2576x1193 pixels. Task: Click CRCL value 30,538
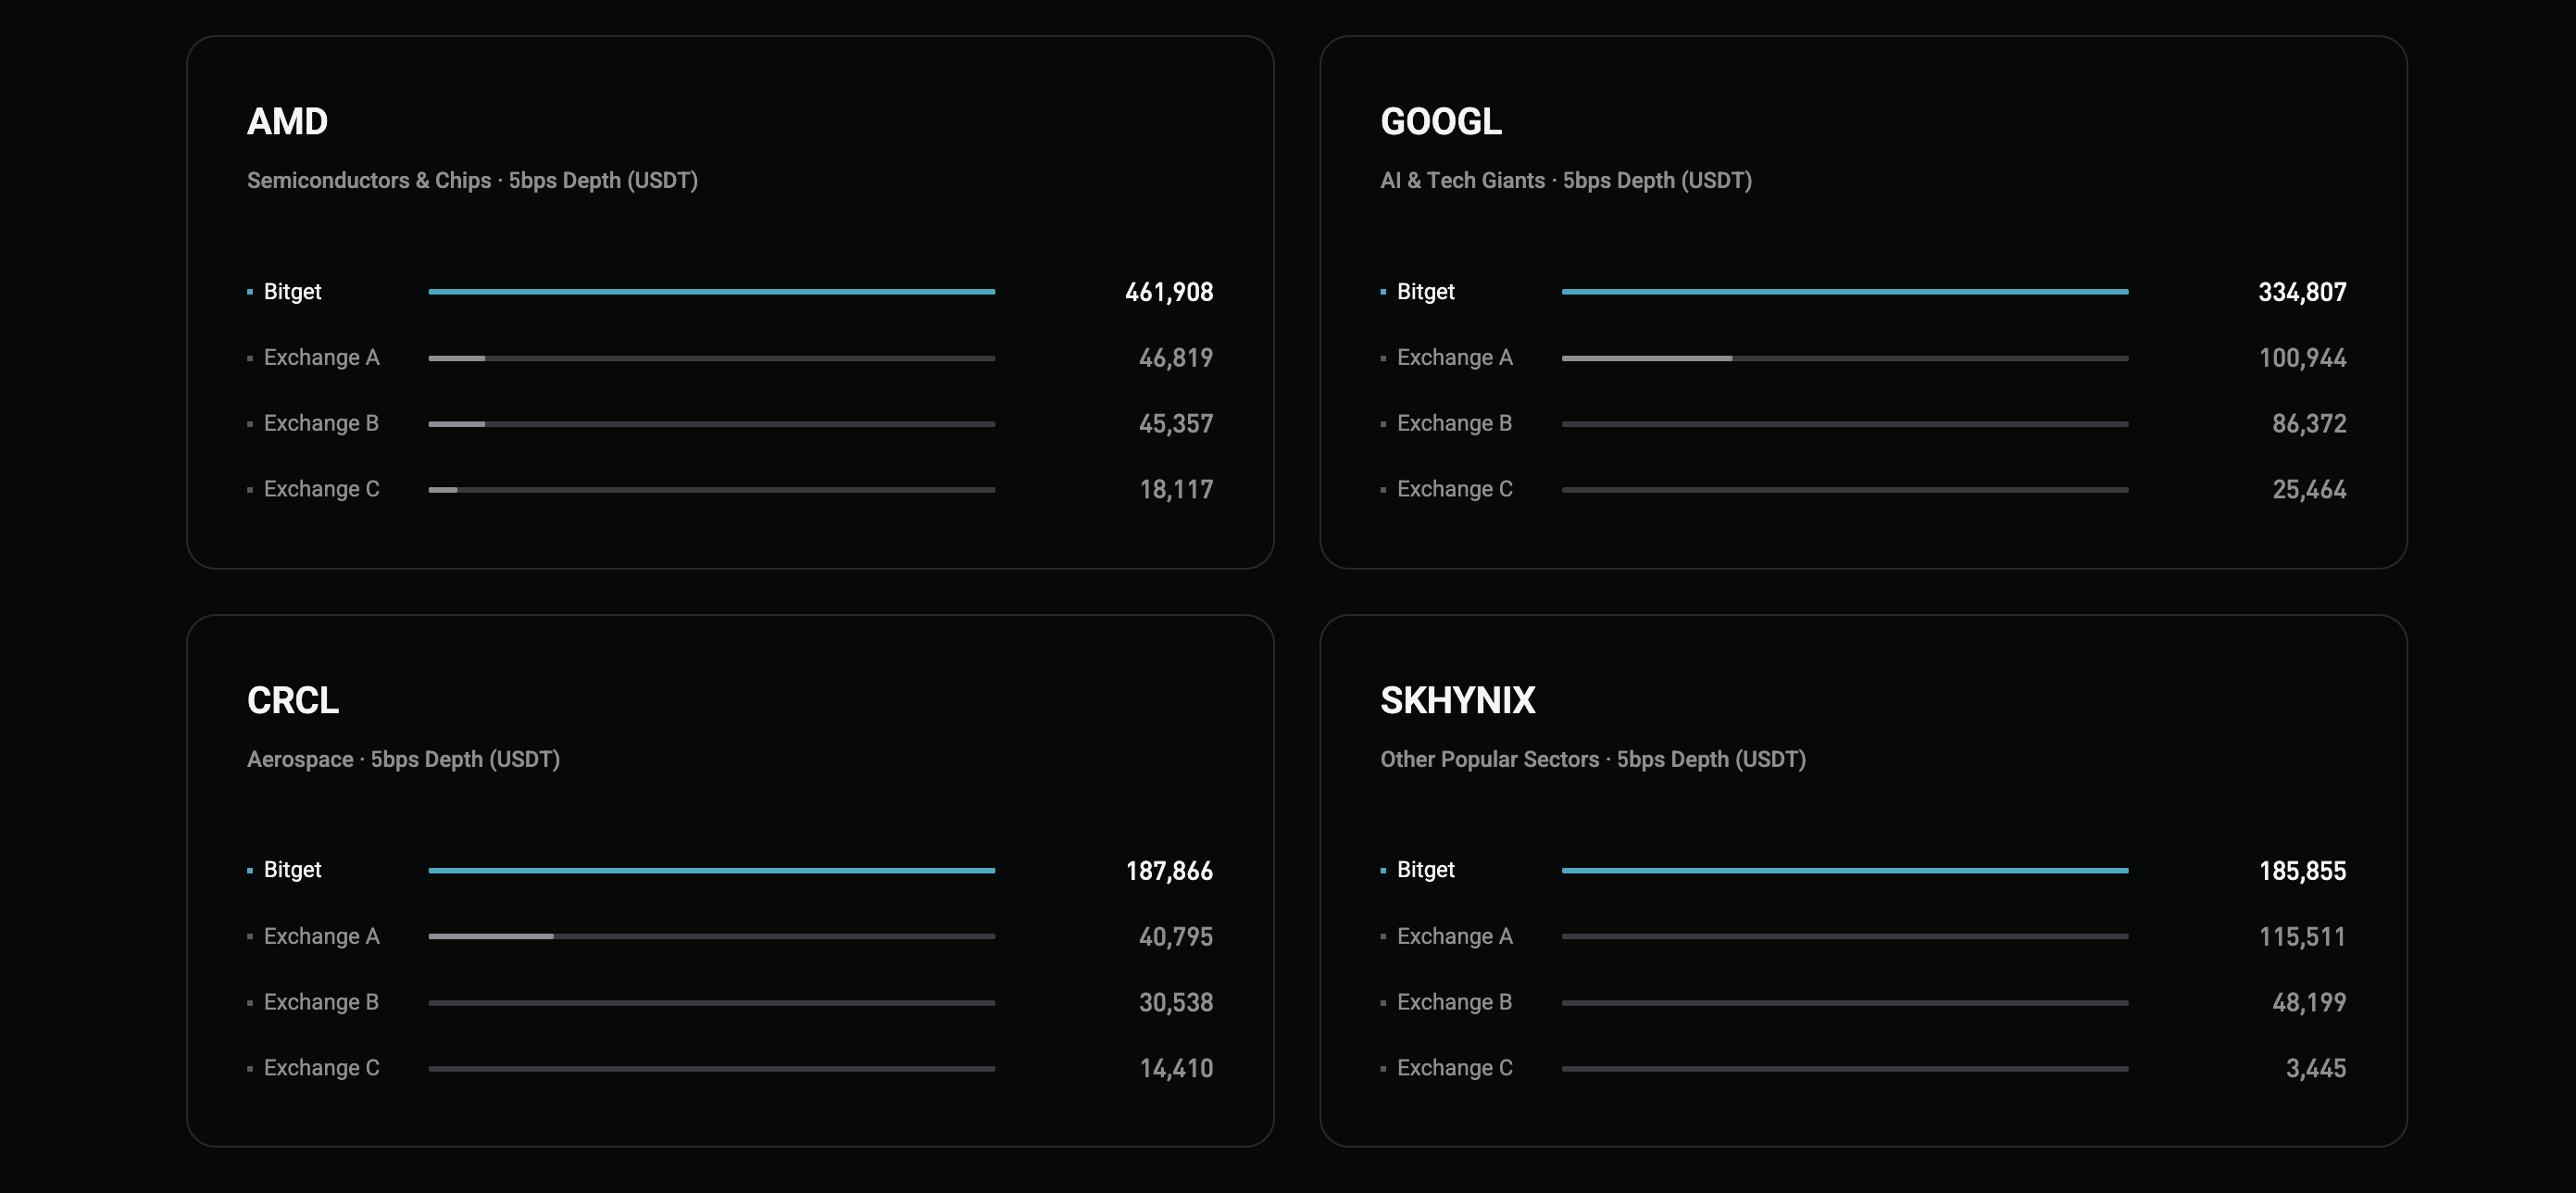(x=1176, y=1003)
